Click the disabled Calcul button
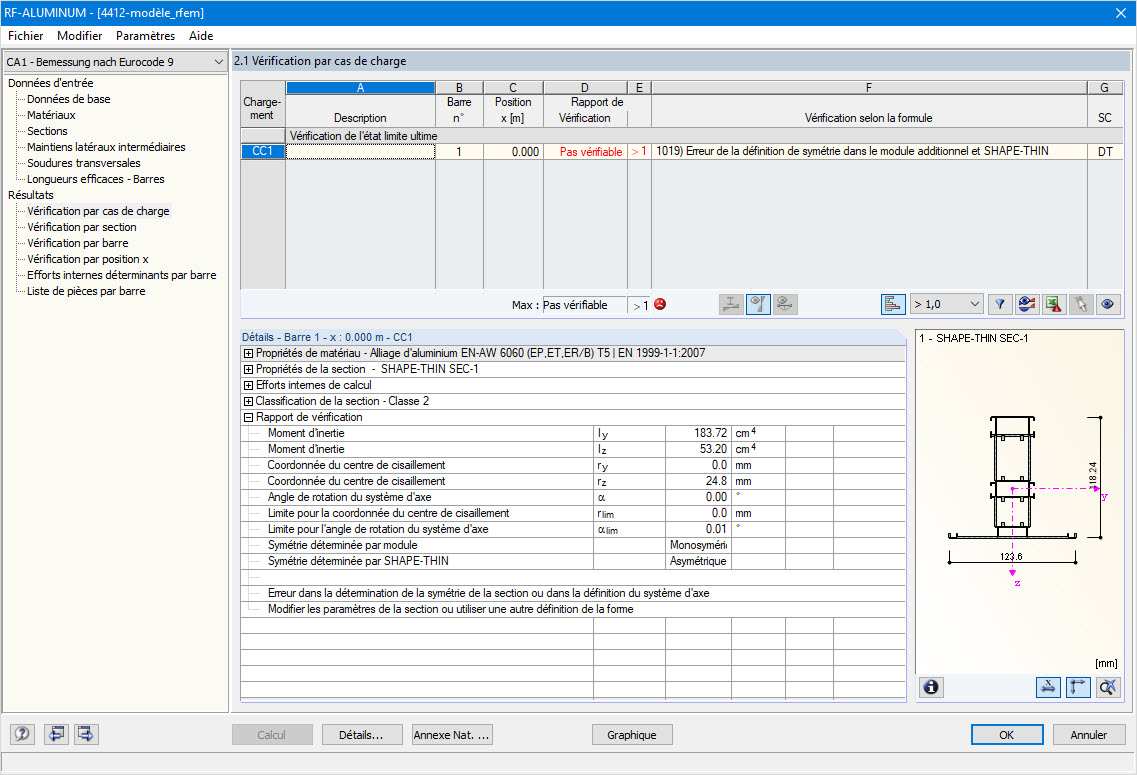This screenshot has width=1137, height=775. [x=272, y=734]
